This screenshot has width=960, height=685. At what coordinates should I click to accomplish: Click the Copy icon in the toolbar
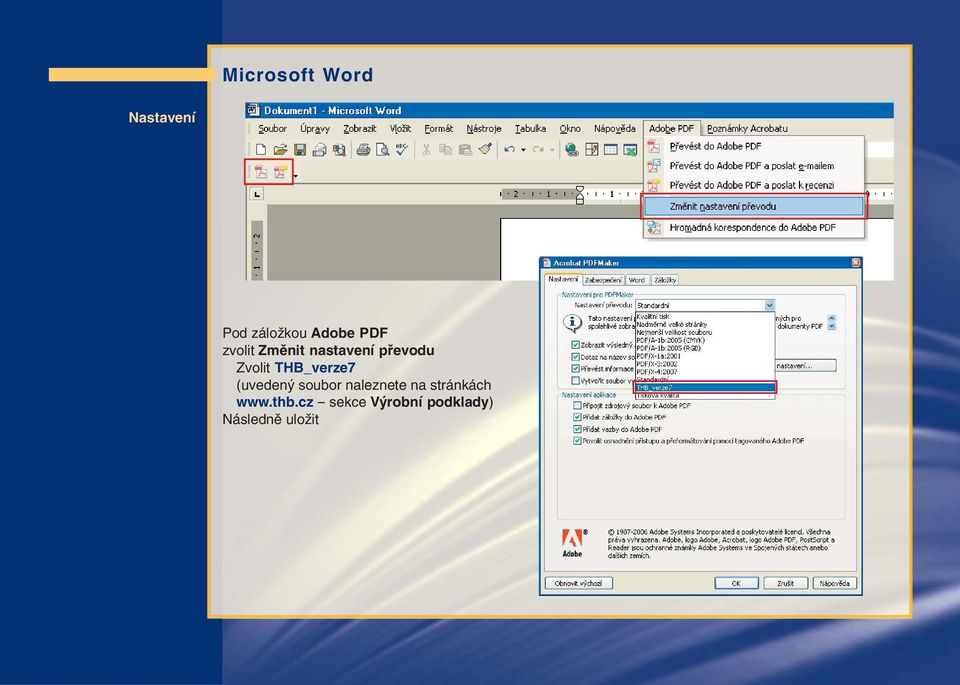[446, 149]
